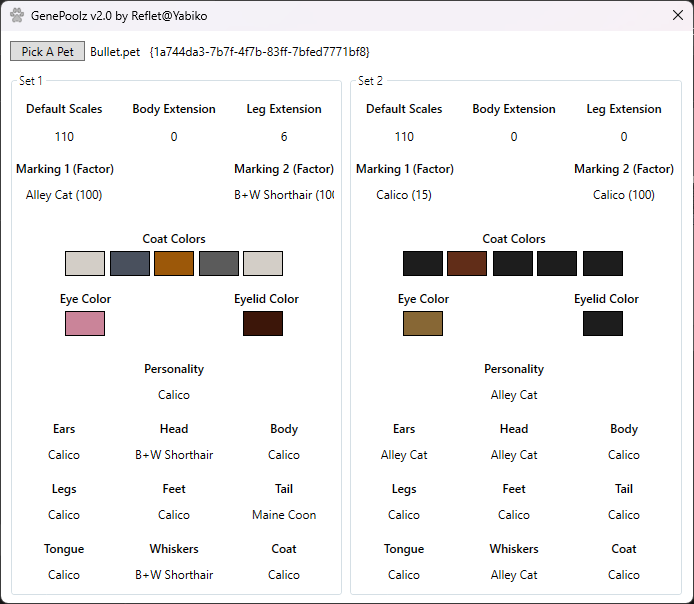
Task: Click Set 2 Tail value Calico
Action: pyautogui.click(x=624, y=515)
